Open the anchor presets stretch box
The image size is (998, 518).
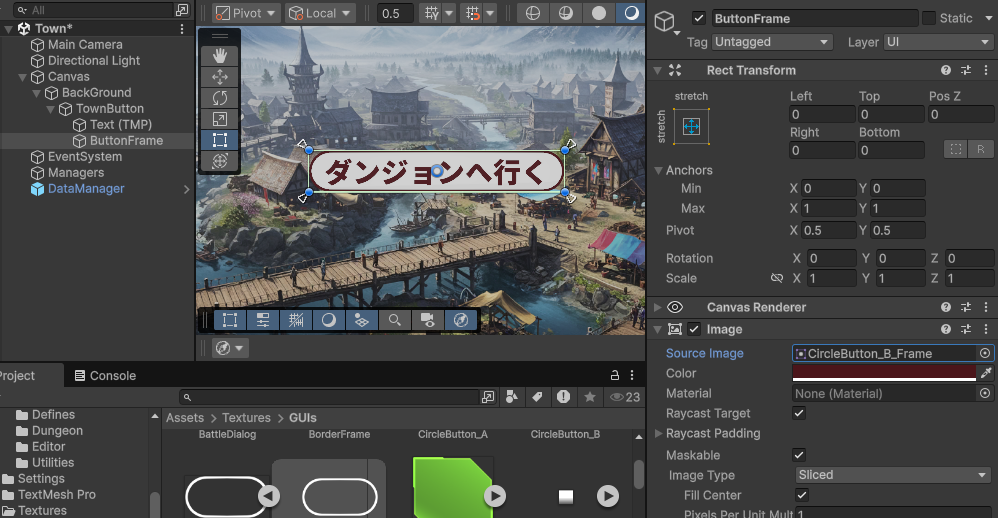point(690,126)
